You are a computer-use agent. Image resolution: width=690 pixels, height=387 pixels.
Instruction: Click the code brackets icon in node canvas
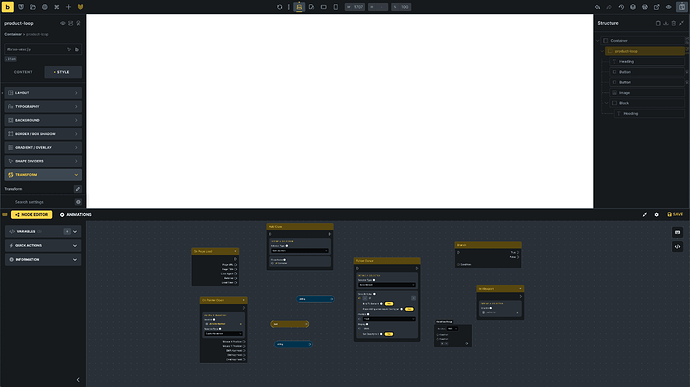pos(677,247)
